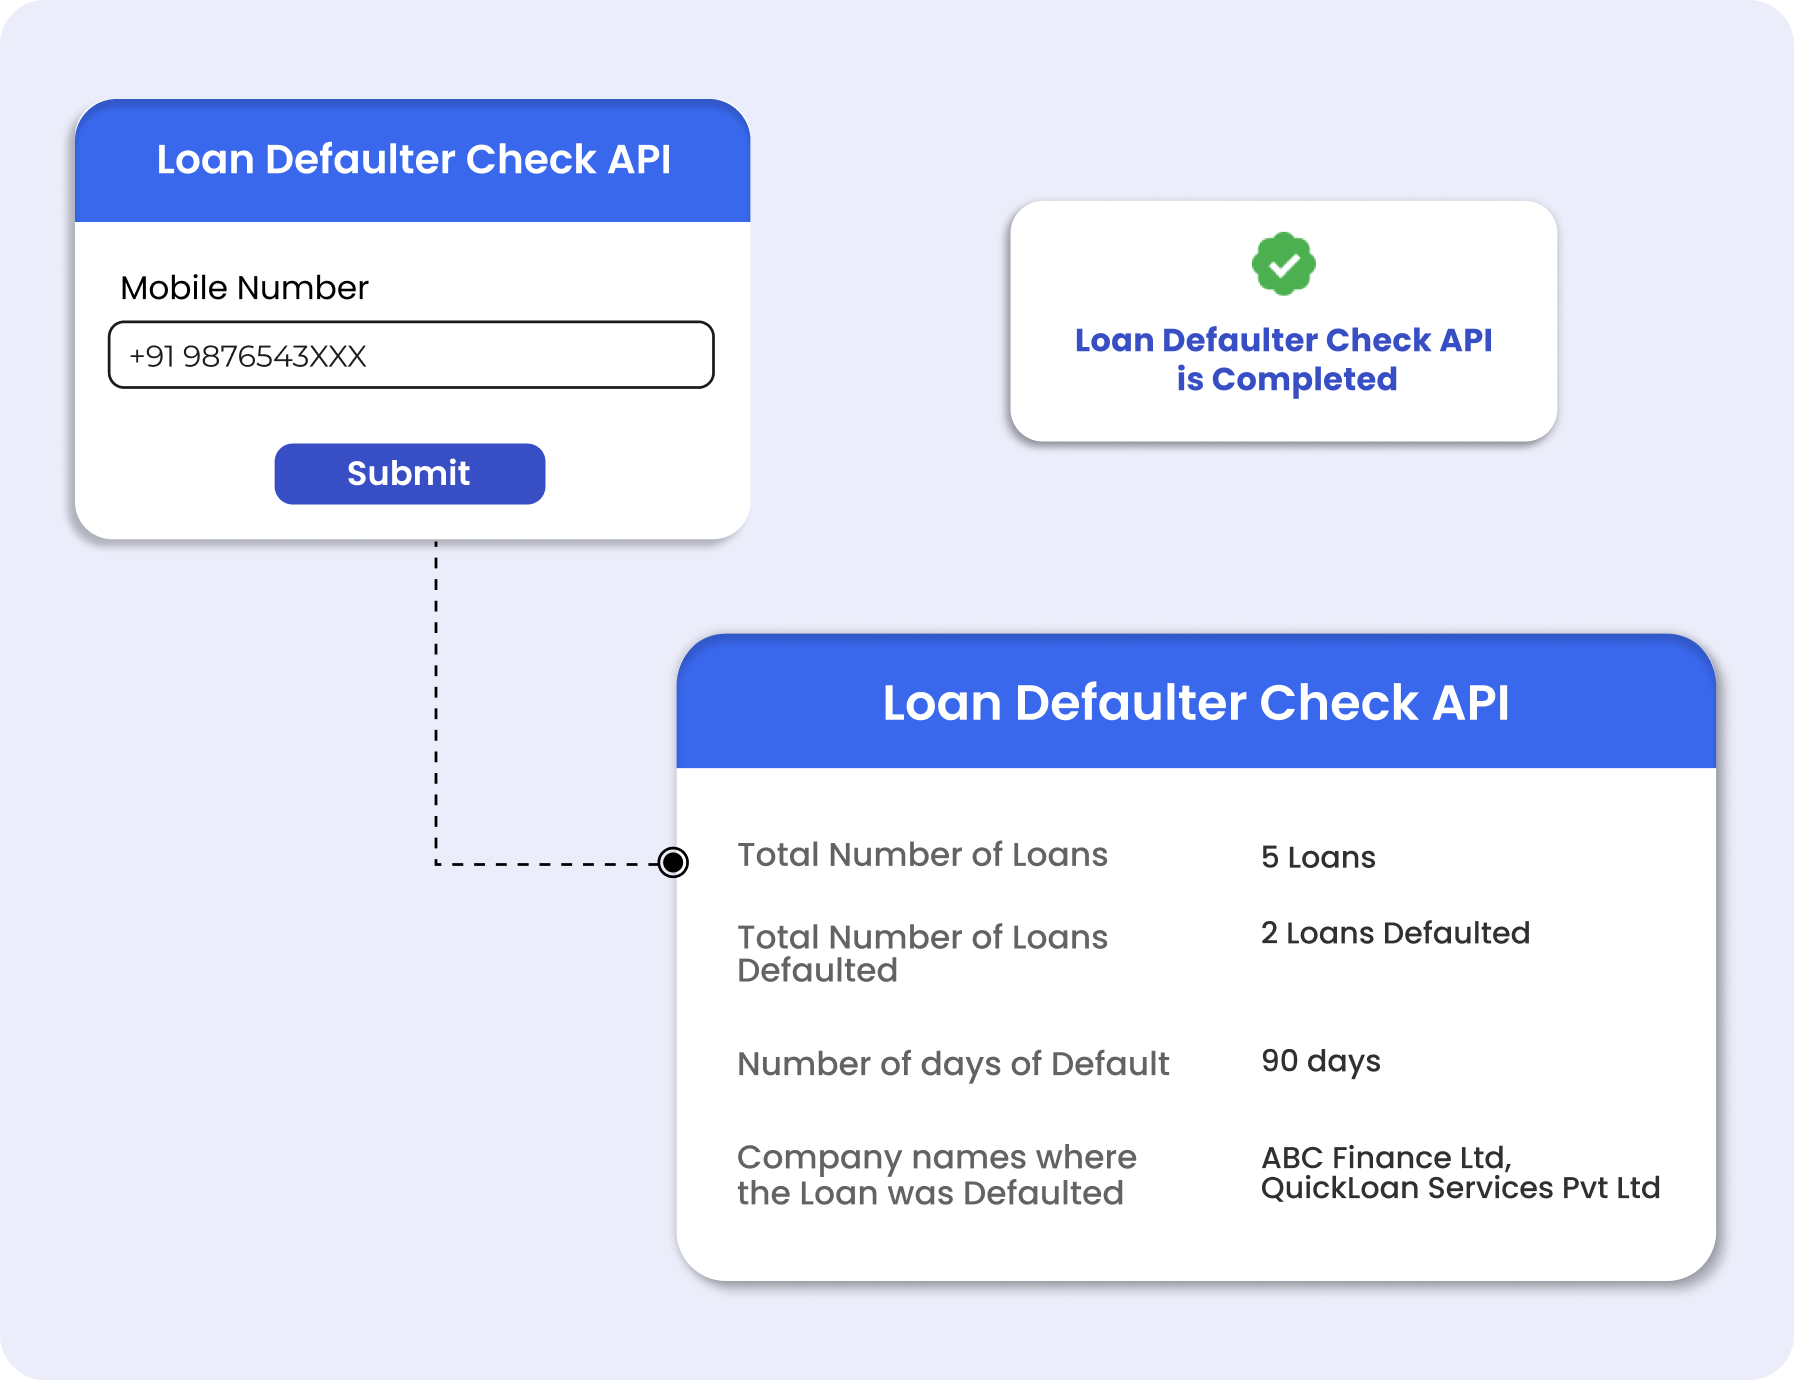Click "Total Number of Loans Defaulted" label
This screenshot has width=1794, height=1380.
[922, 953]
